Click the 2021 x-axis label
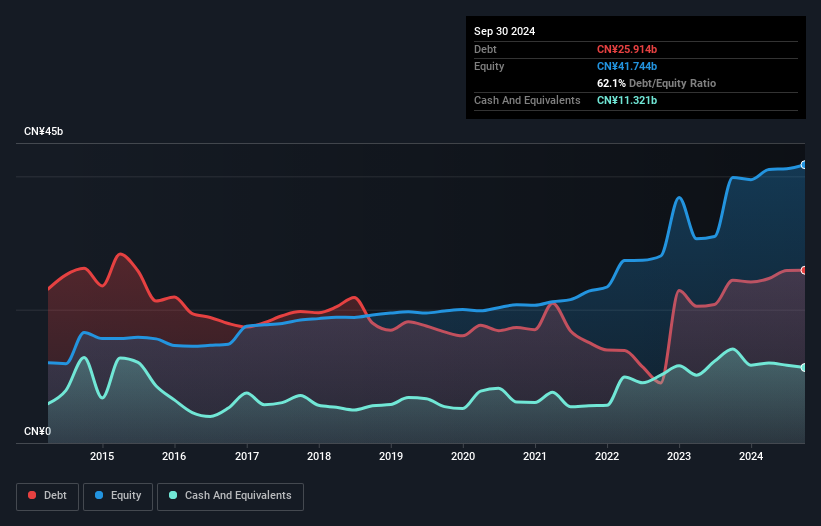Image resolution: width=821 pixels, height=526 pixels. (535, 456)
